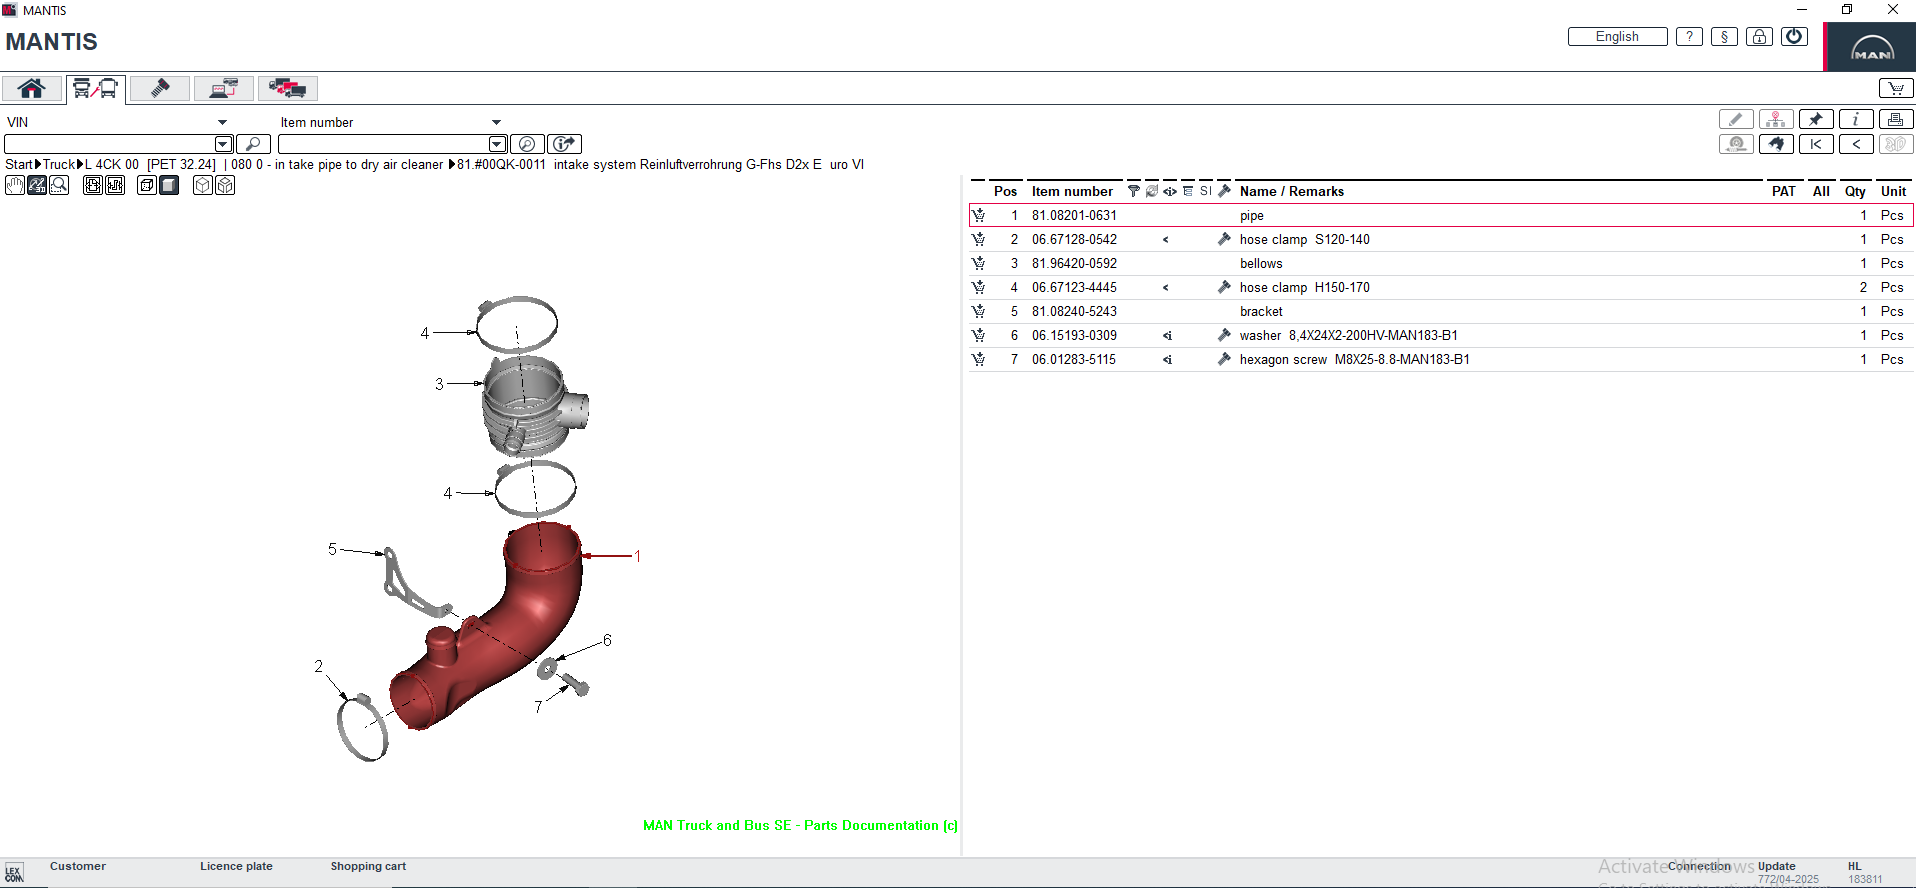Click supersession arrow for hose clamp S120-140
Viewport: 1916px width, 888px height.
click(1166, 240)
